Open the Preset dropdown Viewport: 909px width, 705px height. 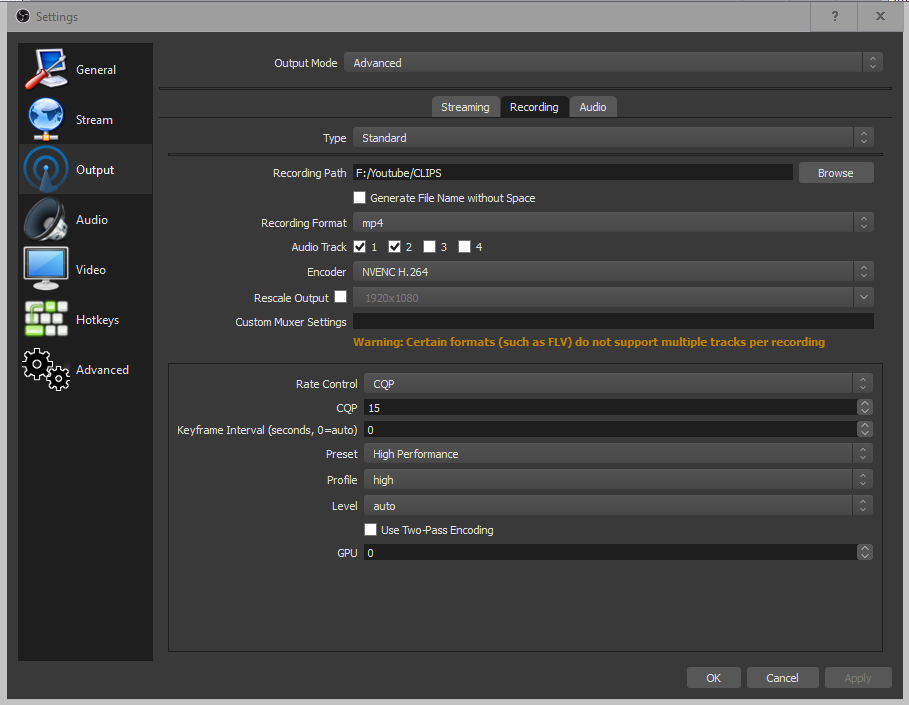[618, 454]
